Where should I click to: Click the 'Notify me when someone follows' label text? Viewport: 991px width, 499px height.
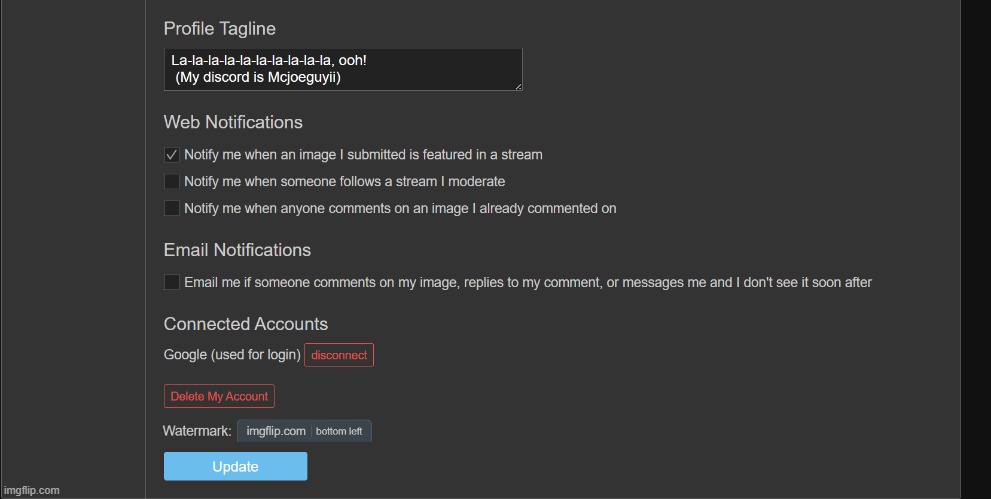(x=344, y=182)
